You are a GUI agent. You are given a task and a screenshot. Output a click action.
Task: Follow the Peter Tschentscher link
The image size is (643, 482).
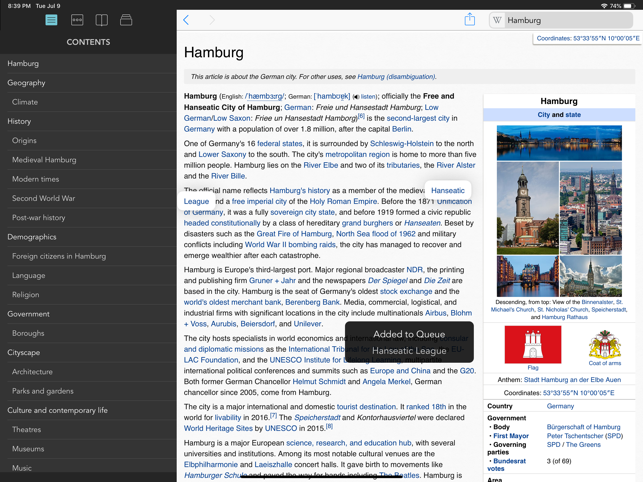tap(575, 436)
